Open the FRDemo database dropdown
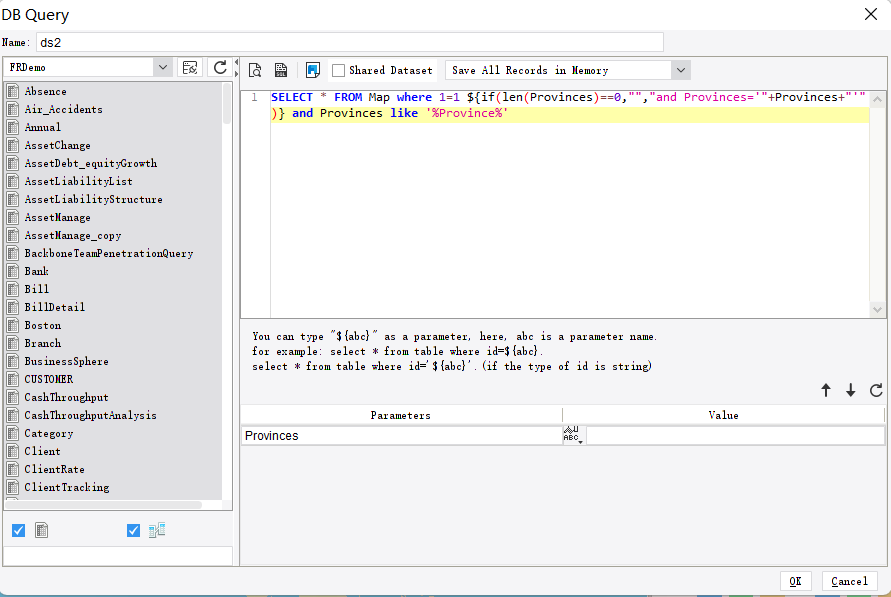This screenshot has height=597, width=891. [163, 67]
